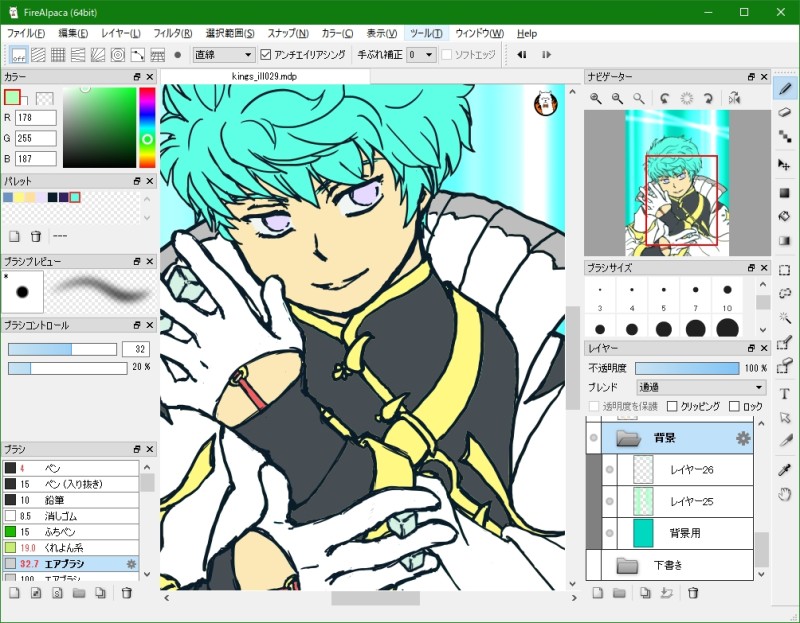Screen dimensions: 800x623
Task: Enable the crisscross grid snap
Action: 58,55
